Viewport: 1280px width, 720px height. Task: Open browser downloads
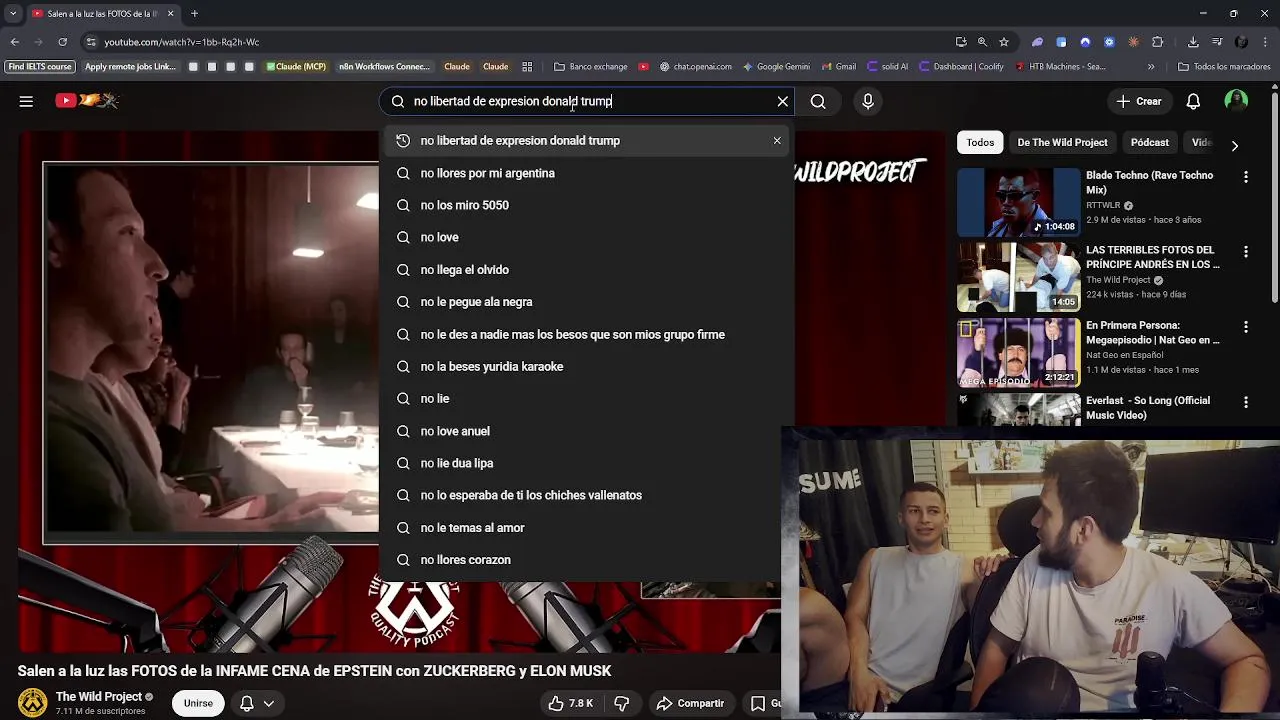click(1193, 42)
